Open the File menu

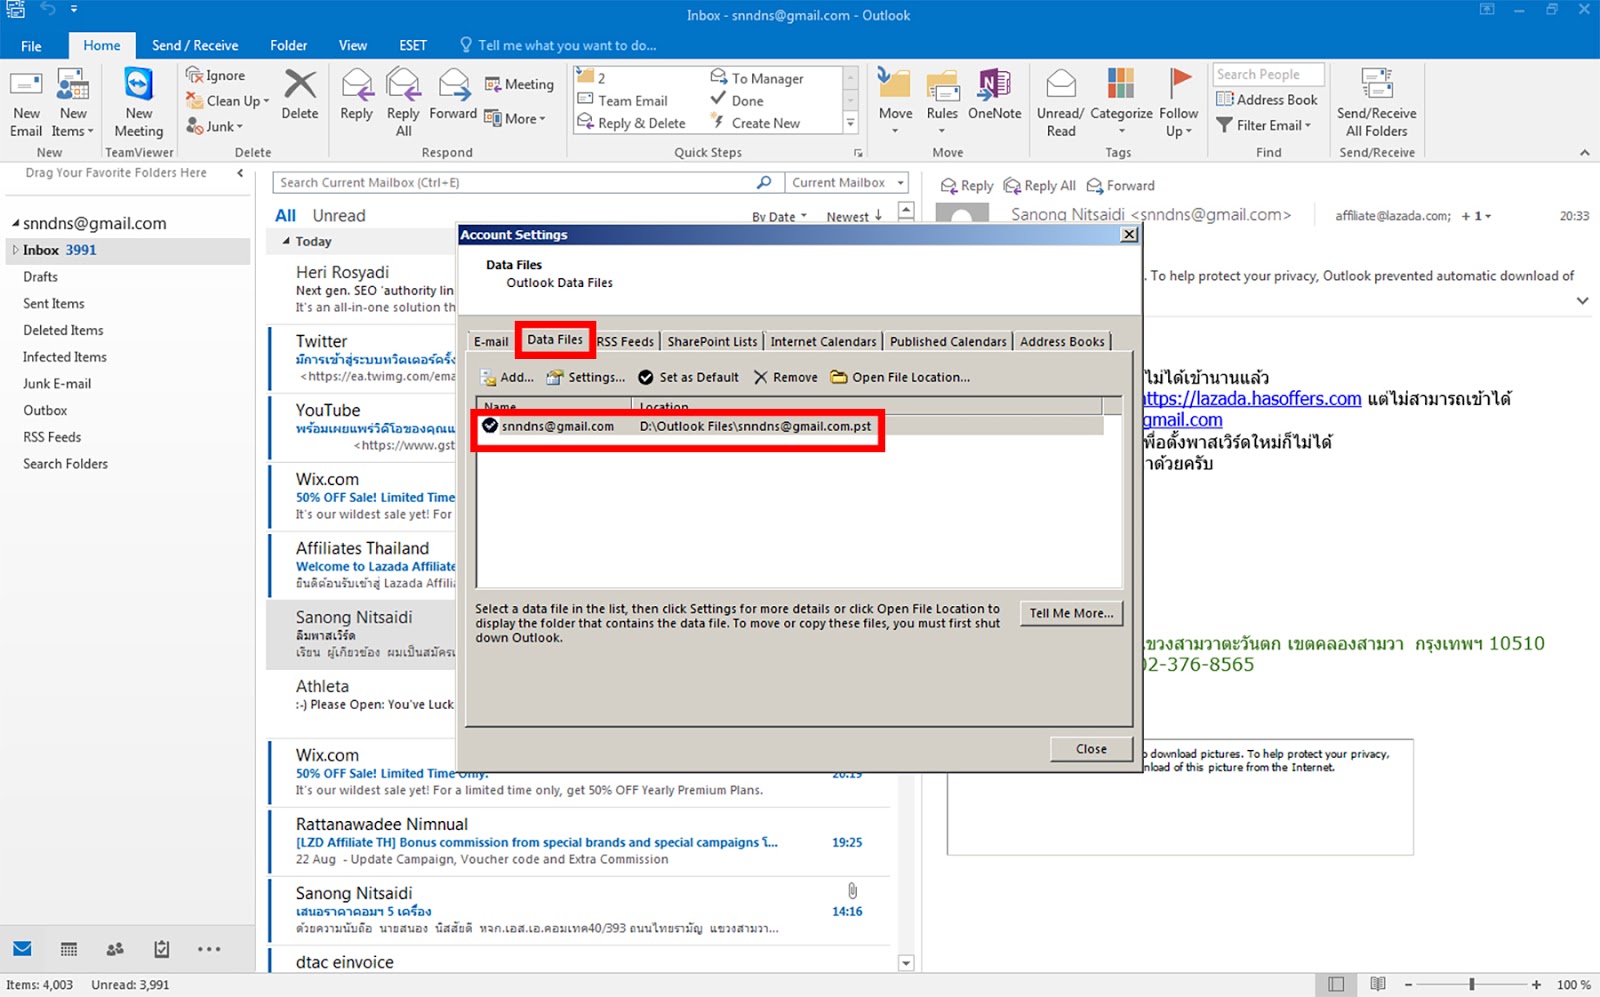[31, 46]
